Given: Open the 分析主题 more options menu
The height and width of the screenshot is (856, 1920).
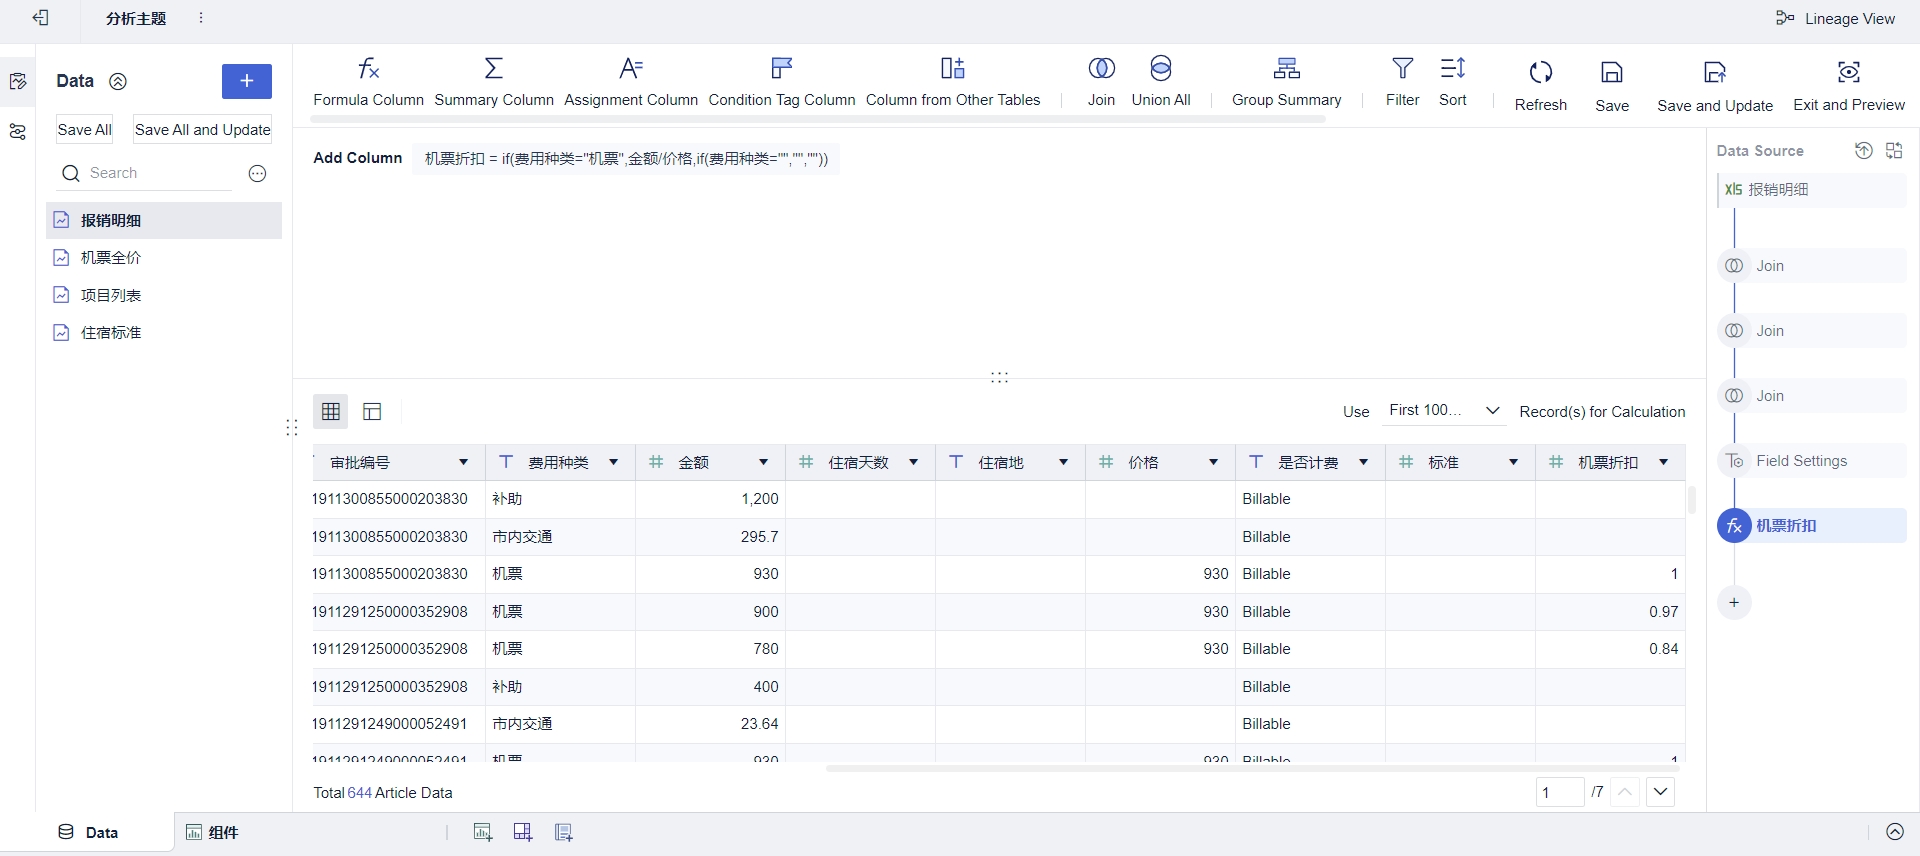Looking at the screenshot, I should pos(201,18).
